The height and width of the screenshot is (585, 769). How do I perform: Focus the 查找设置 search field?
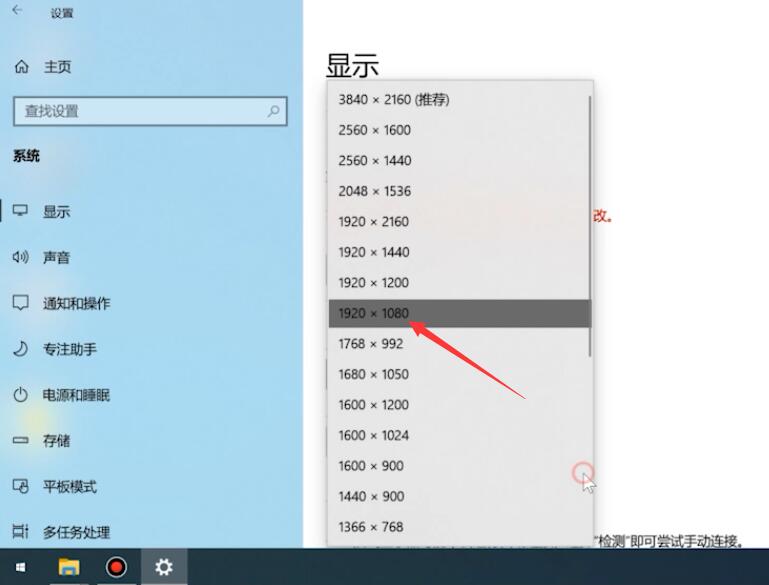[x=150, y=111]
